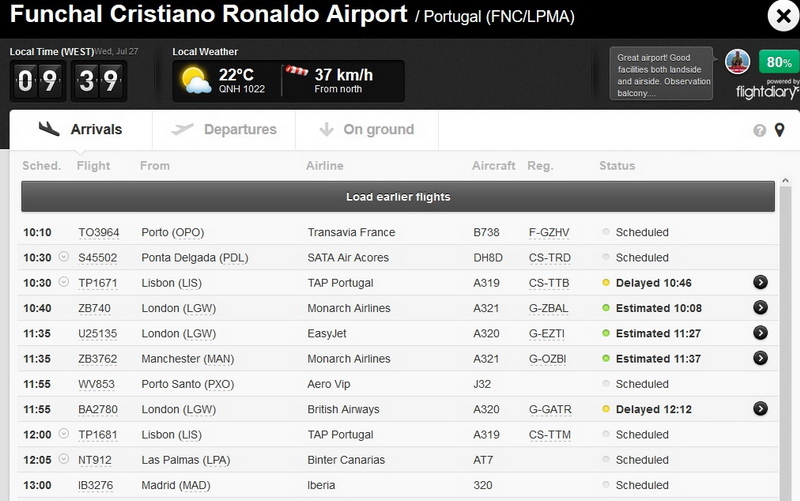
Task: Click the map pin location icon
Action: pos(780,130)
